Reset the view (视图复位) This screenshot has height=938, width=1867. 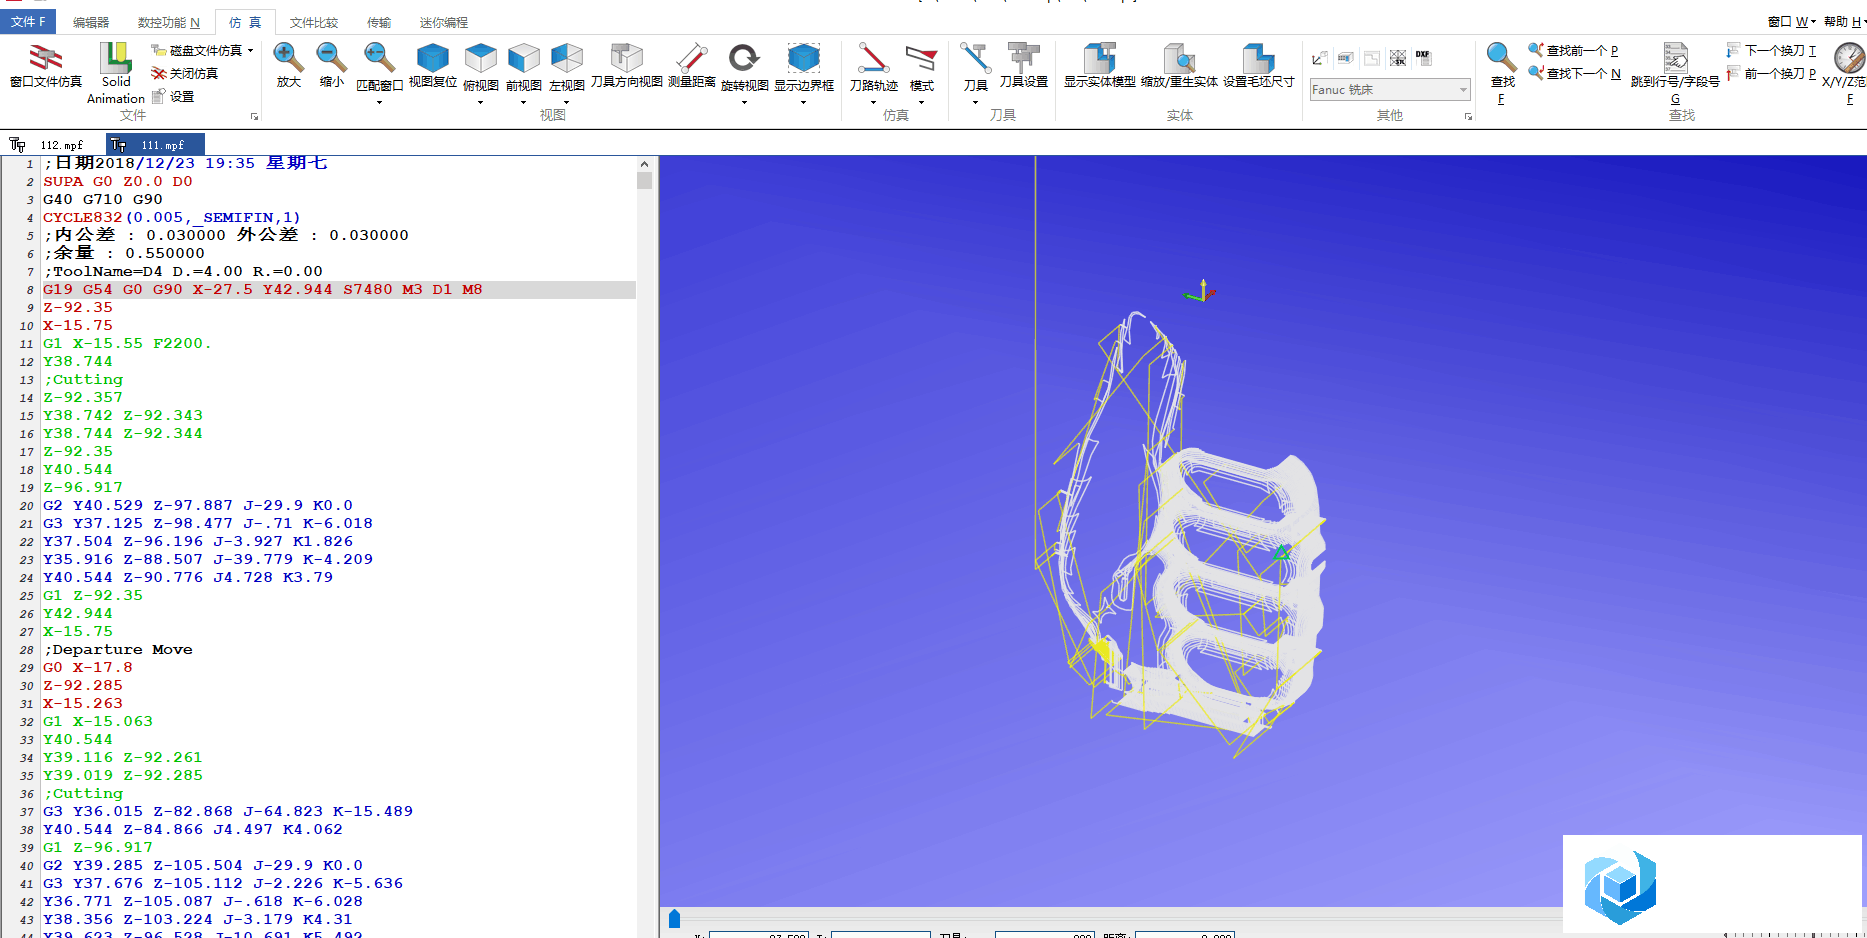point(433,66)
